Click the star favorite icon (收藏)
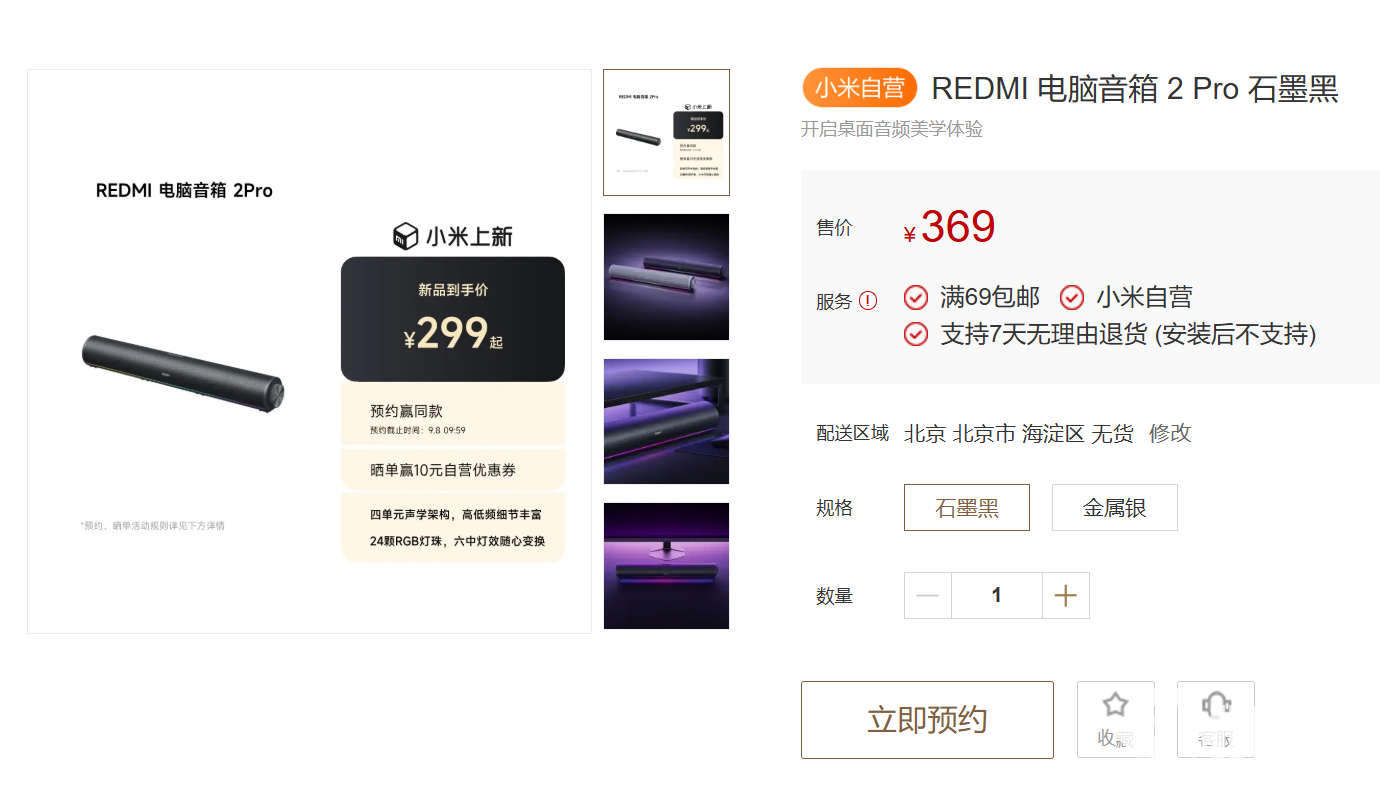This screenshot has height=810, width=1380. pos(1115,706)
